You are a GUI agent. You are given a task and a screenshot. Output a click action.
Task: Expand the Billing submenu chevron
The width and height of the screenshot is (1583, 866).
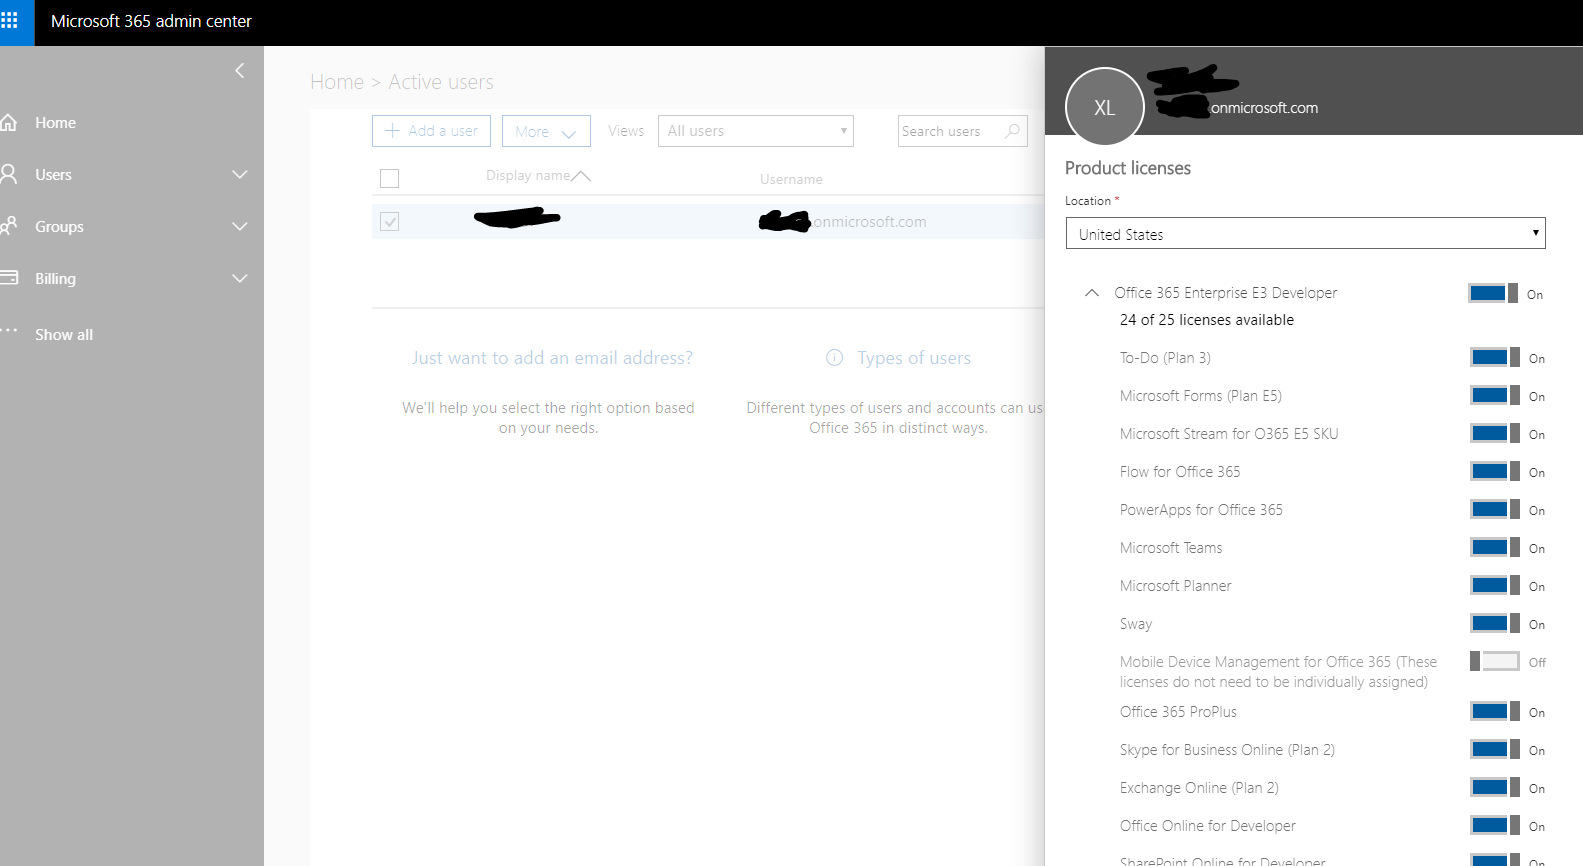pyautogui.click(x=240, y=279)
